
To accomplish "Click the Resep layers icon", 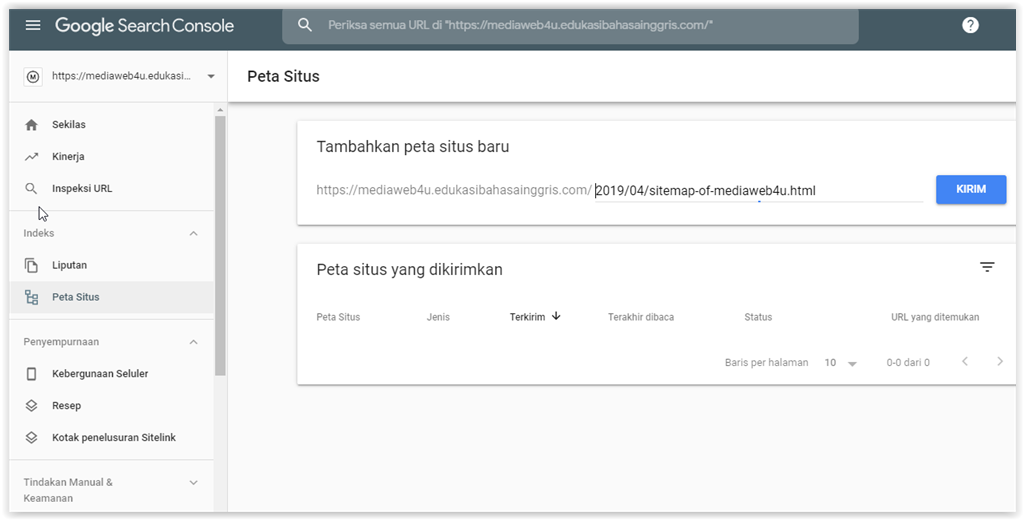I will (x=31, y=406).
